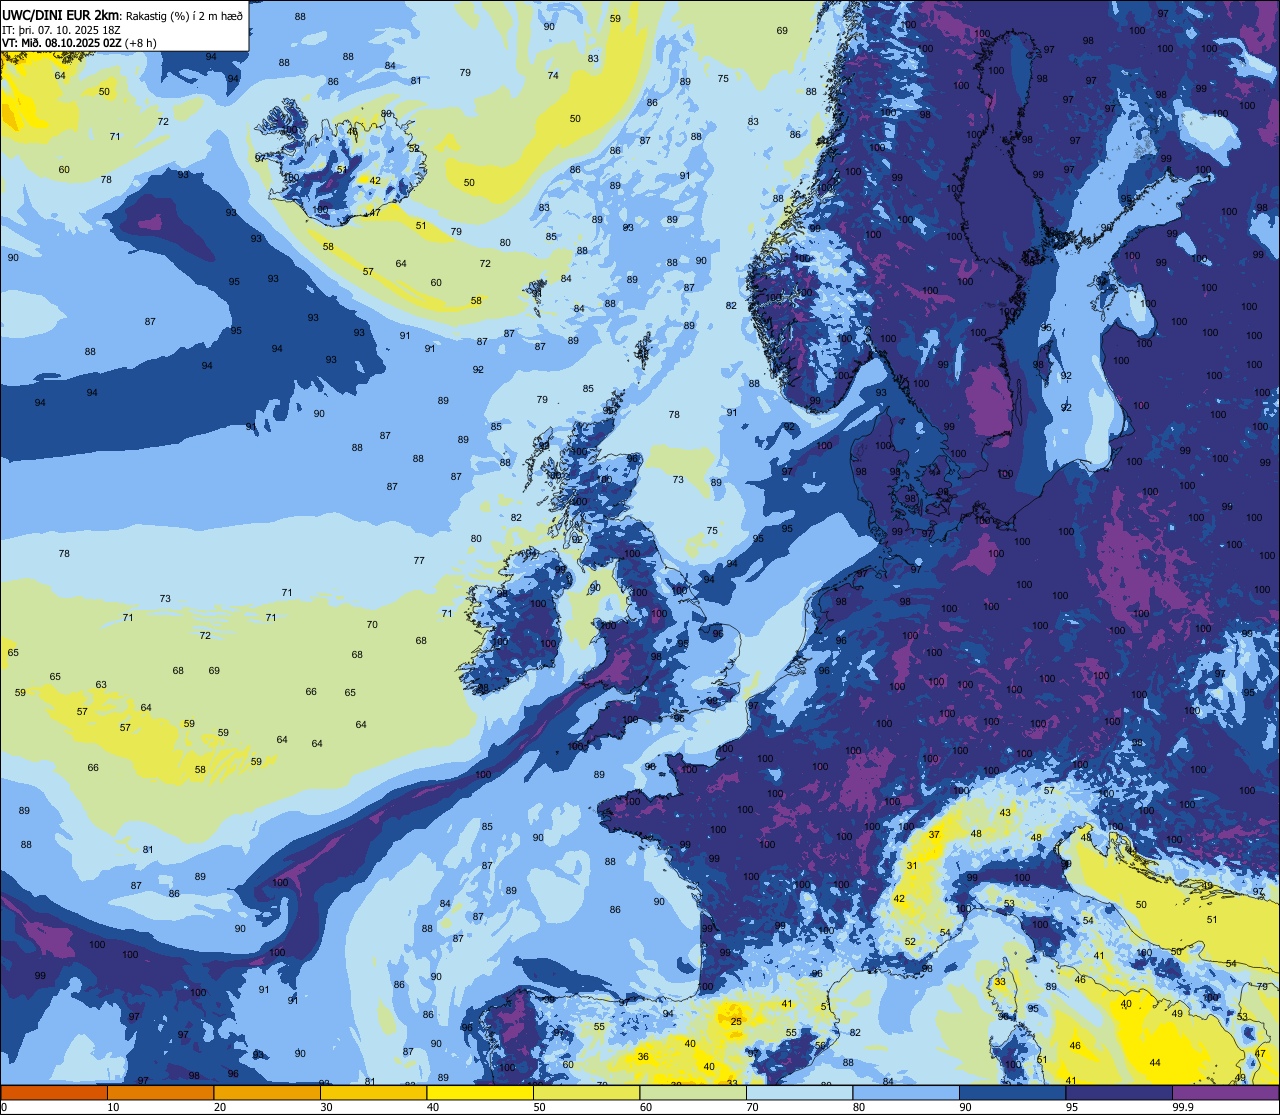Image resolution: width=1280 pixels, height=1115 pixels.
Task: Click the "VT: Mið. 08.10.2025 02Z (+8 h)" line
Action: pyautogui.click(x=79, y=42)
